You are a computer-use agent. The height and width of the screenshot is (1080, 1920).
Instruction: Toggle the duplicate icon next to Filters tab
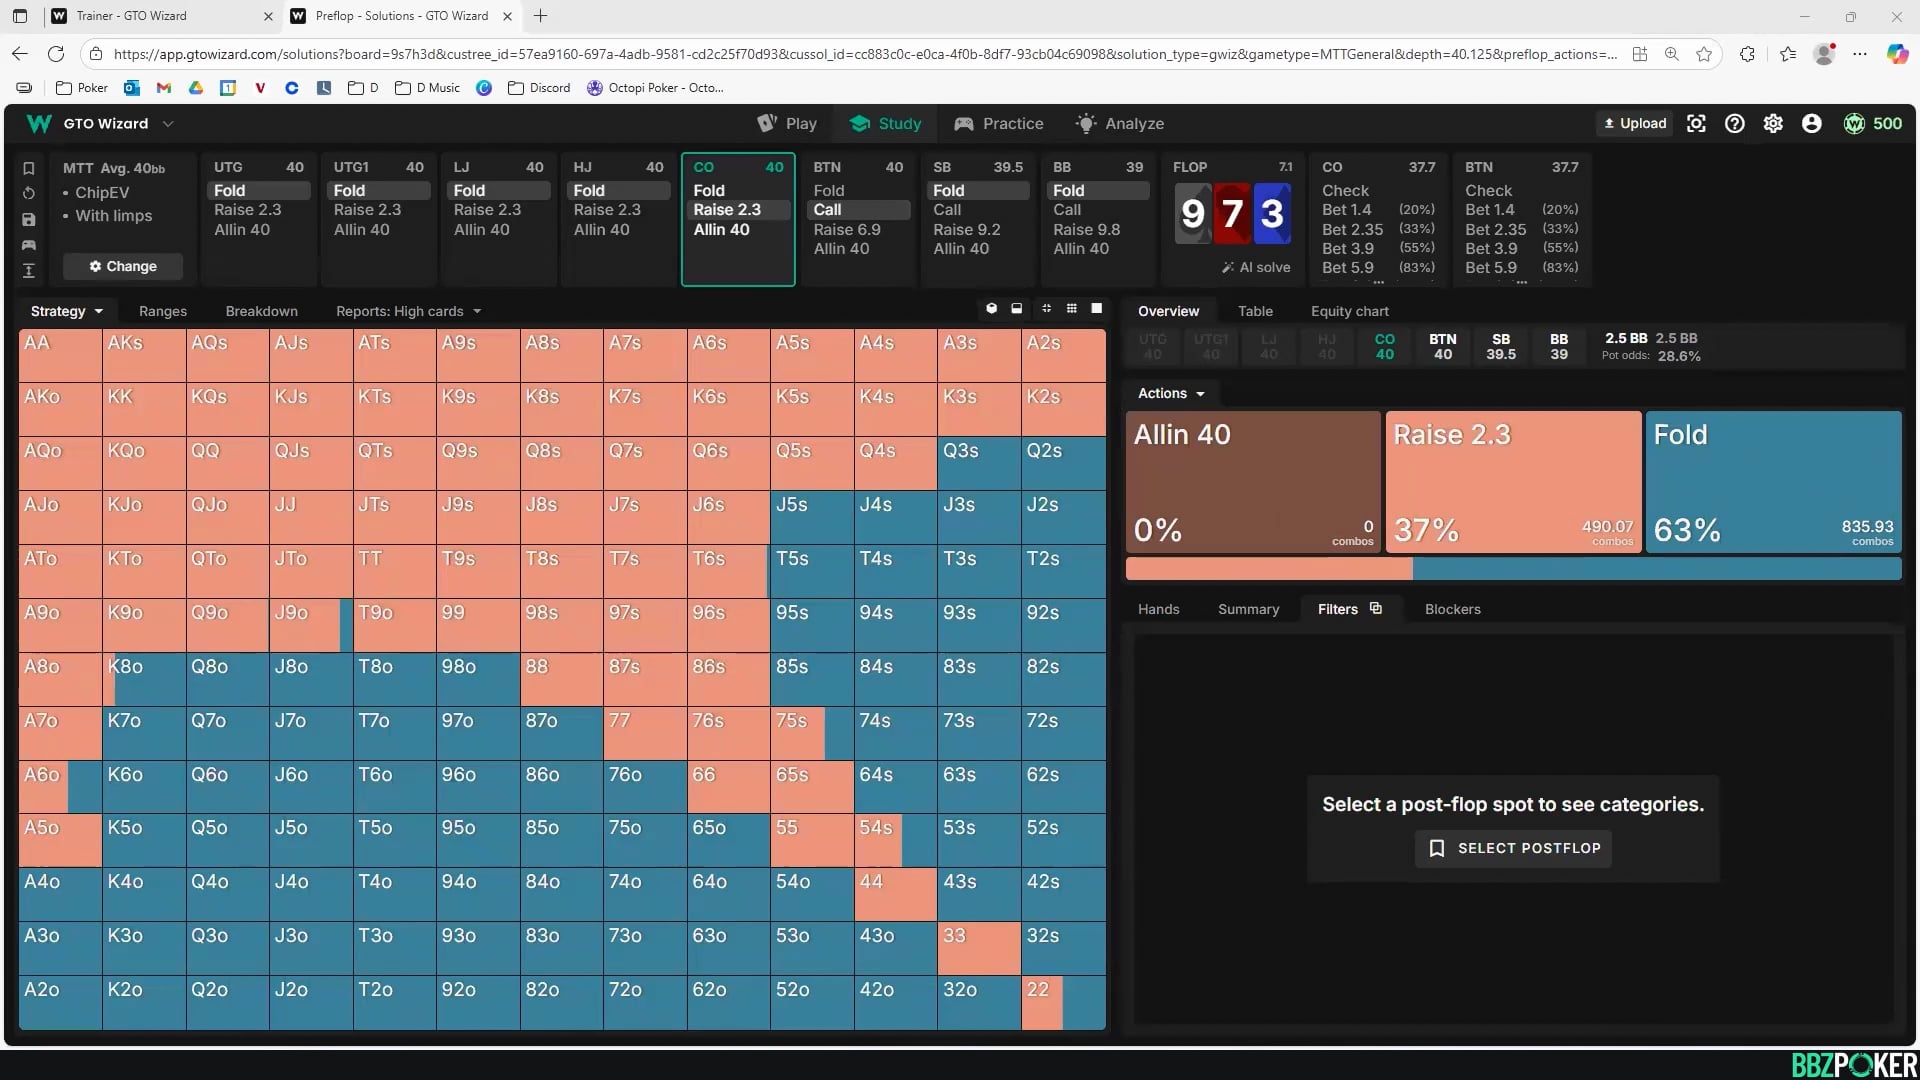pyautogui.click(x=1375, y=607)
